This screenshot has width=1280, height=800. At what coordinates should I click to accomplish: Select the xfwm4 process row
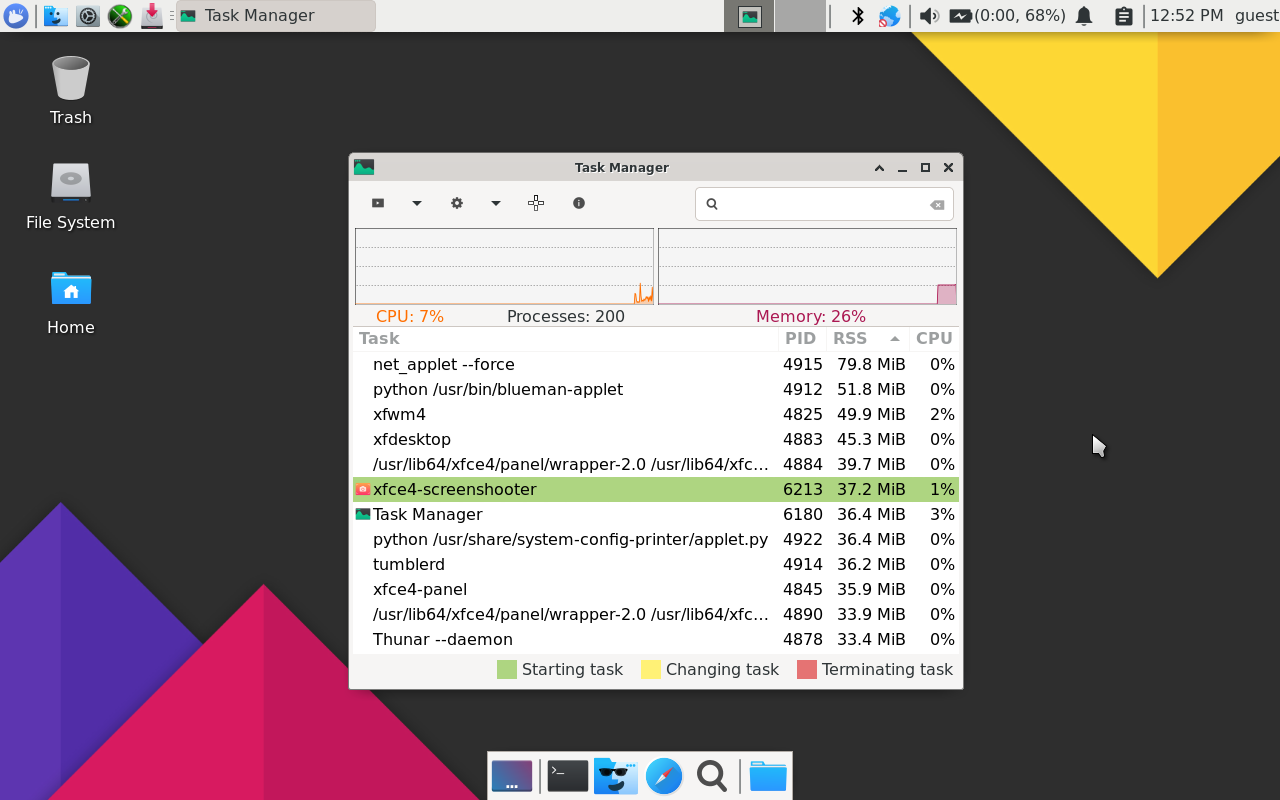tap(656, 414)
